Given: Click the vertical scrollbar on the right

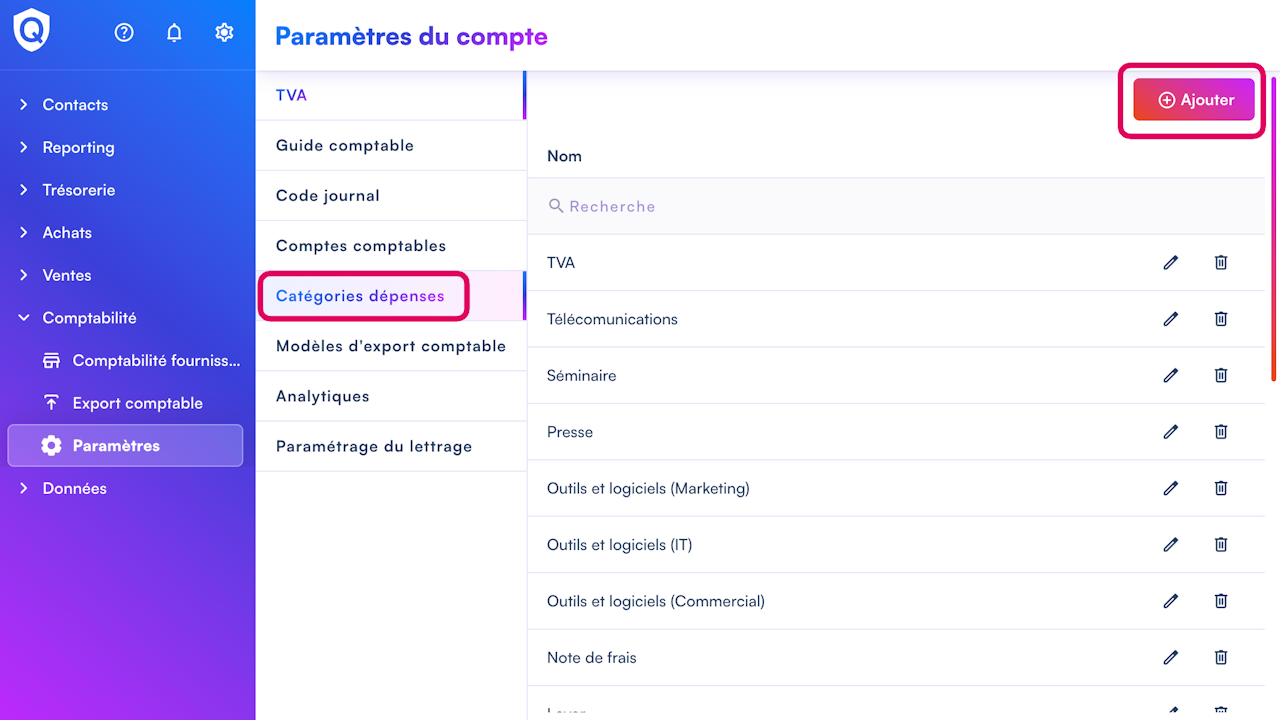Looking at the screenshot, I should [1273, 230].
